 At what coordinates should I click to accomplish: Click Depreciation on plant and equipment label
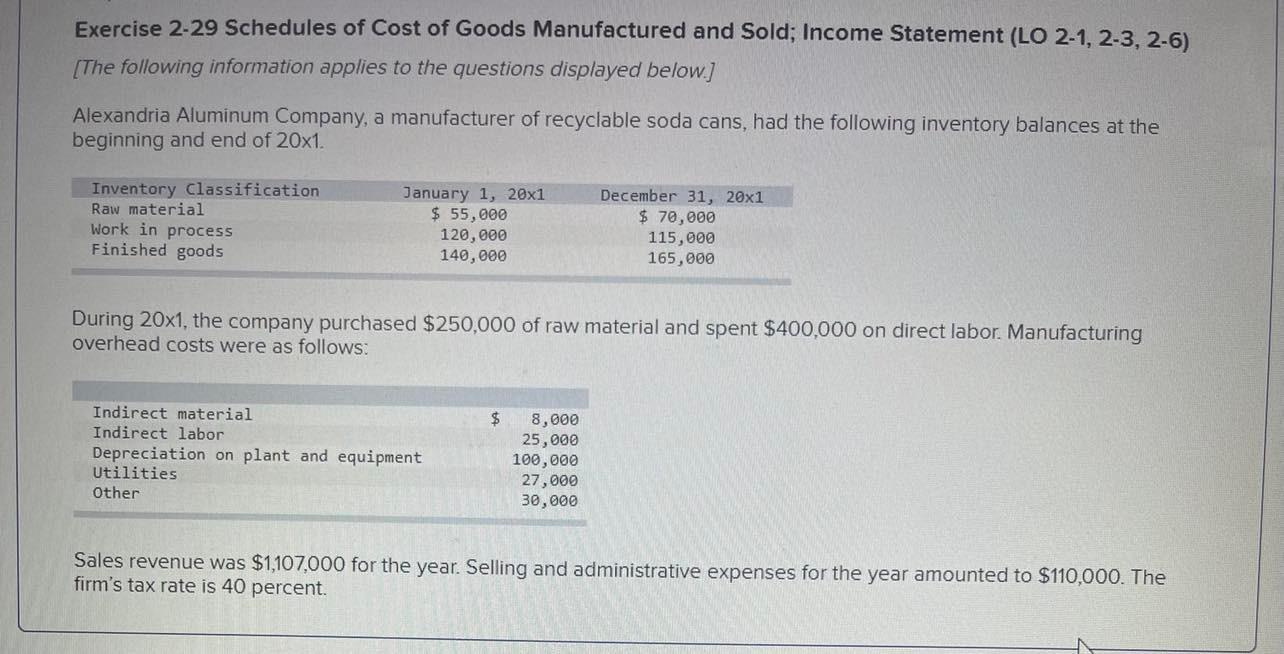(x=257, y=456)
